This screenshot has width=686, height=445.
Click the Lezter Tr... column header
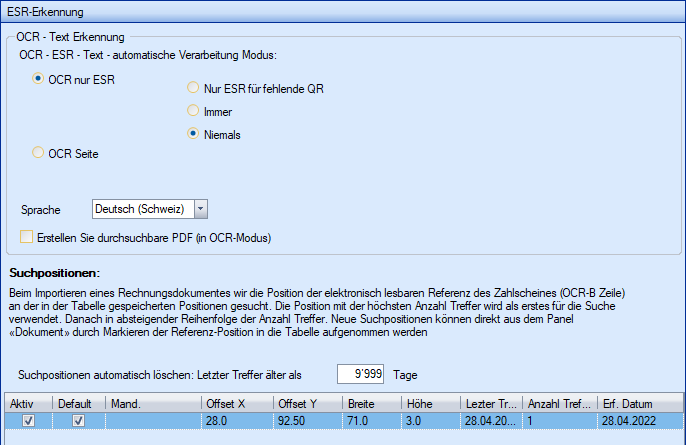[x=492, y=403]
